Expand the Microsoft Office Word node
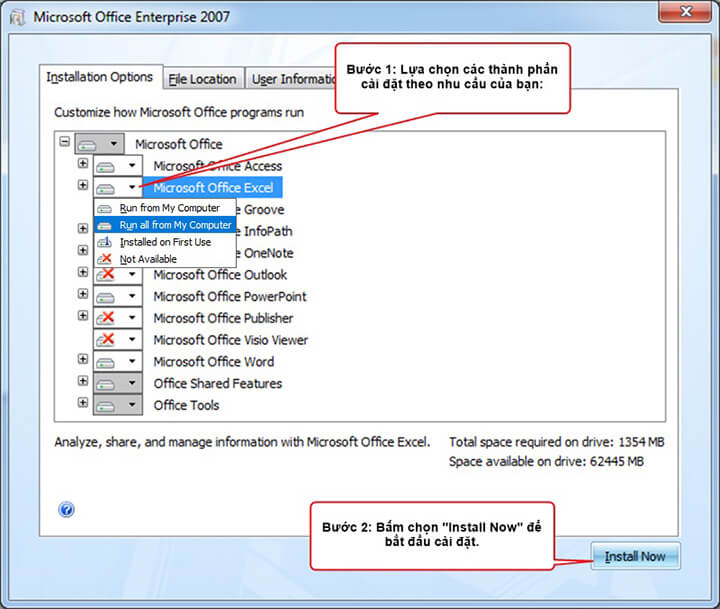Screen dimensions: 720x609 [83, 360]
